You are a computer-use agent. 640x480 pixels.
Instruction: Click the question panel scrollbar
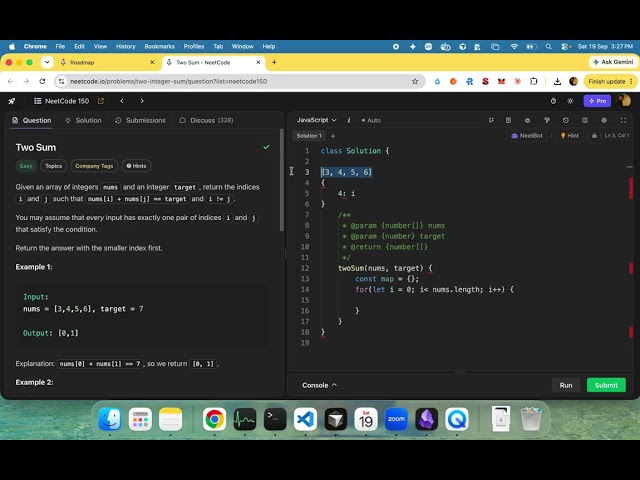click(x=281, y=180)
